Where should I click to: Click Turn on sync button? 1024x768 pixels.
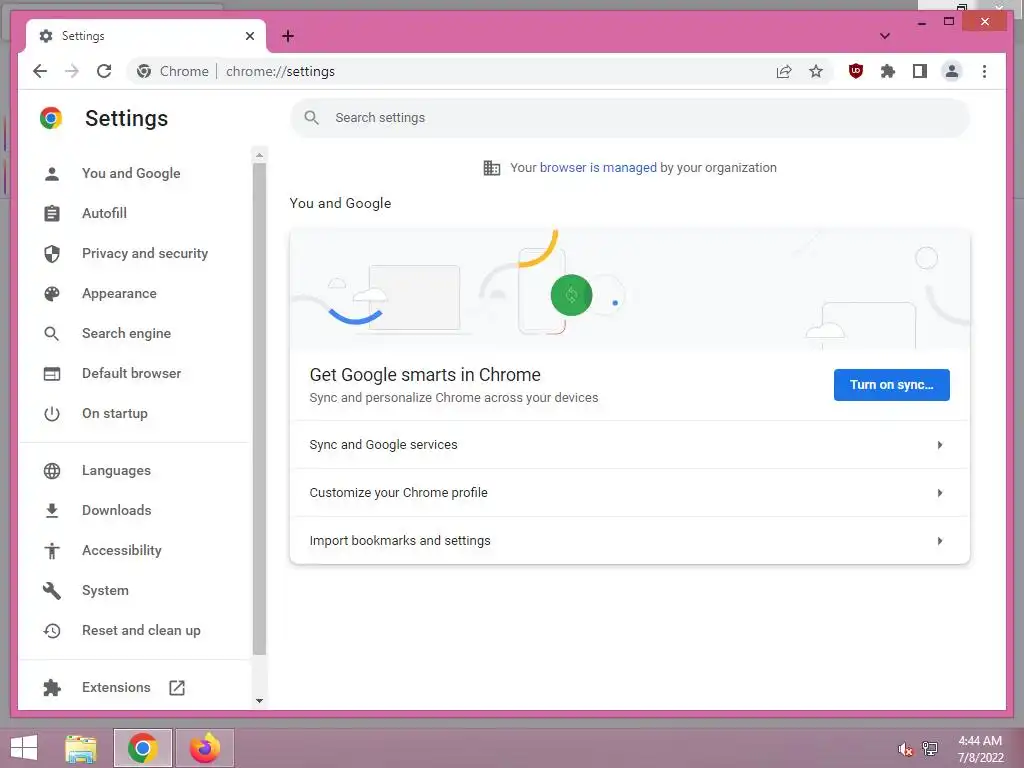[891, 385]
